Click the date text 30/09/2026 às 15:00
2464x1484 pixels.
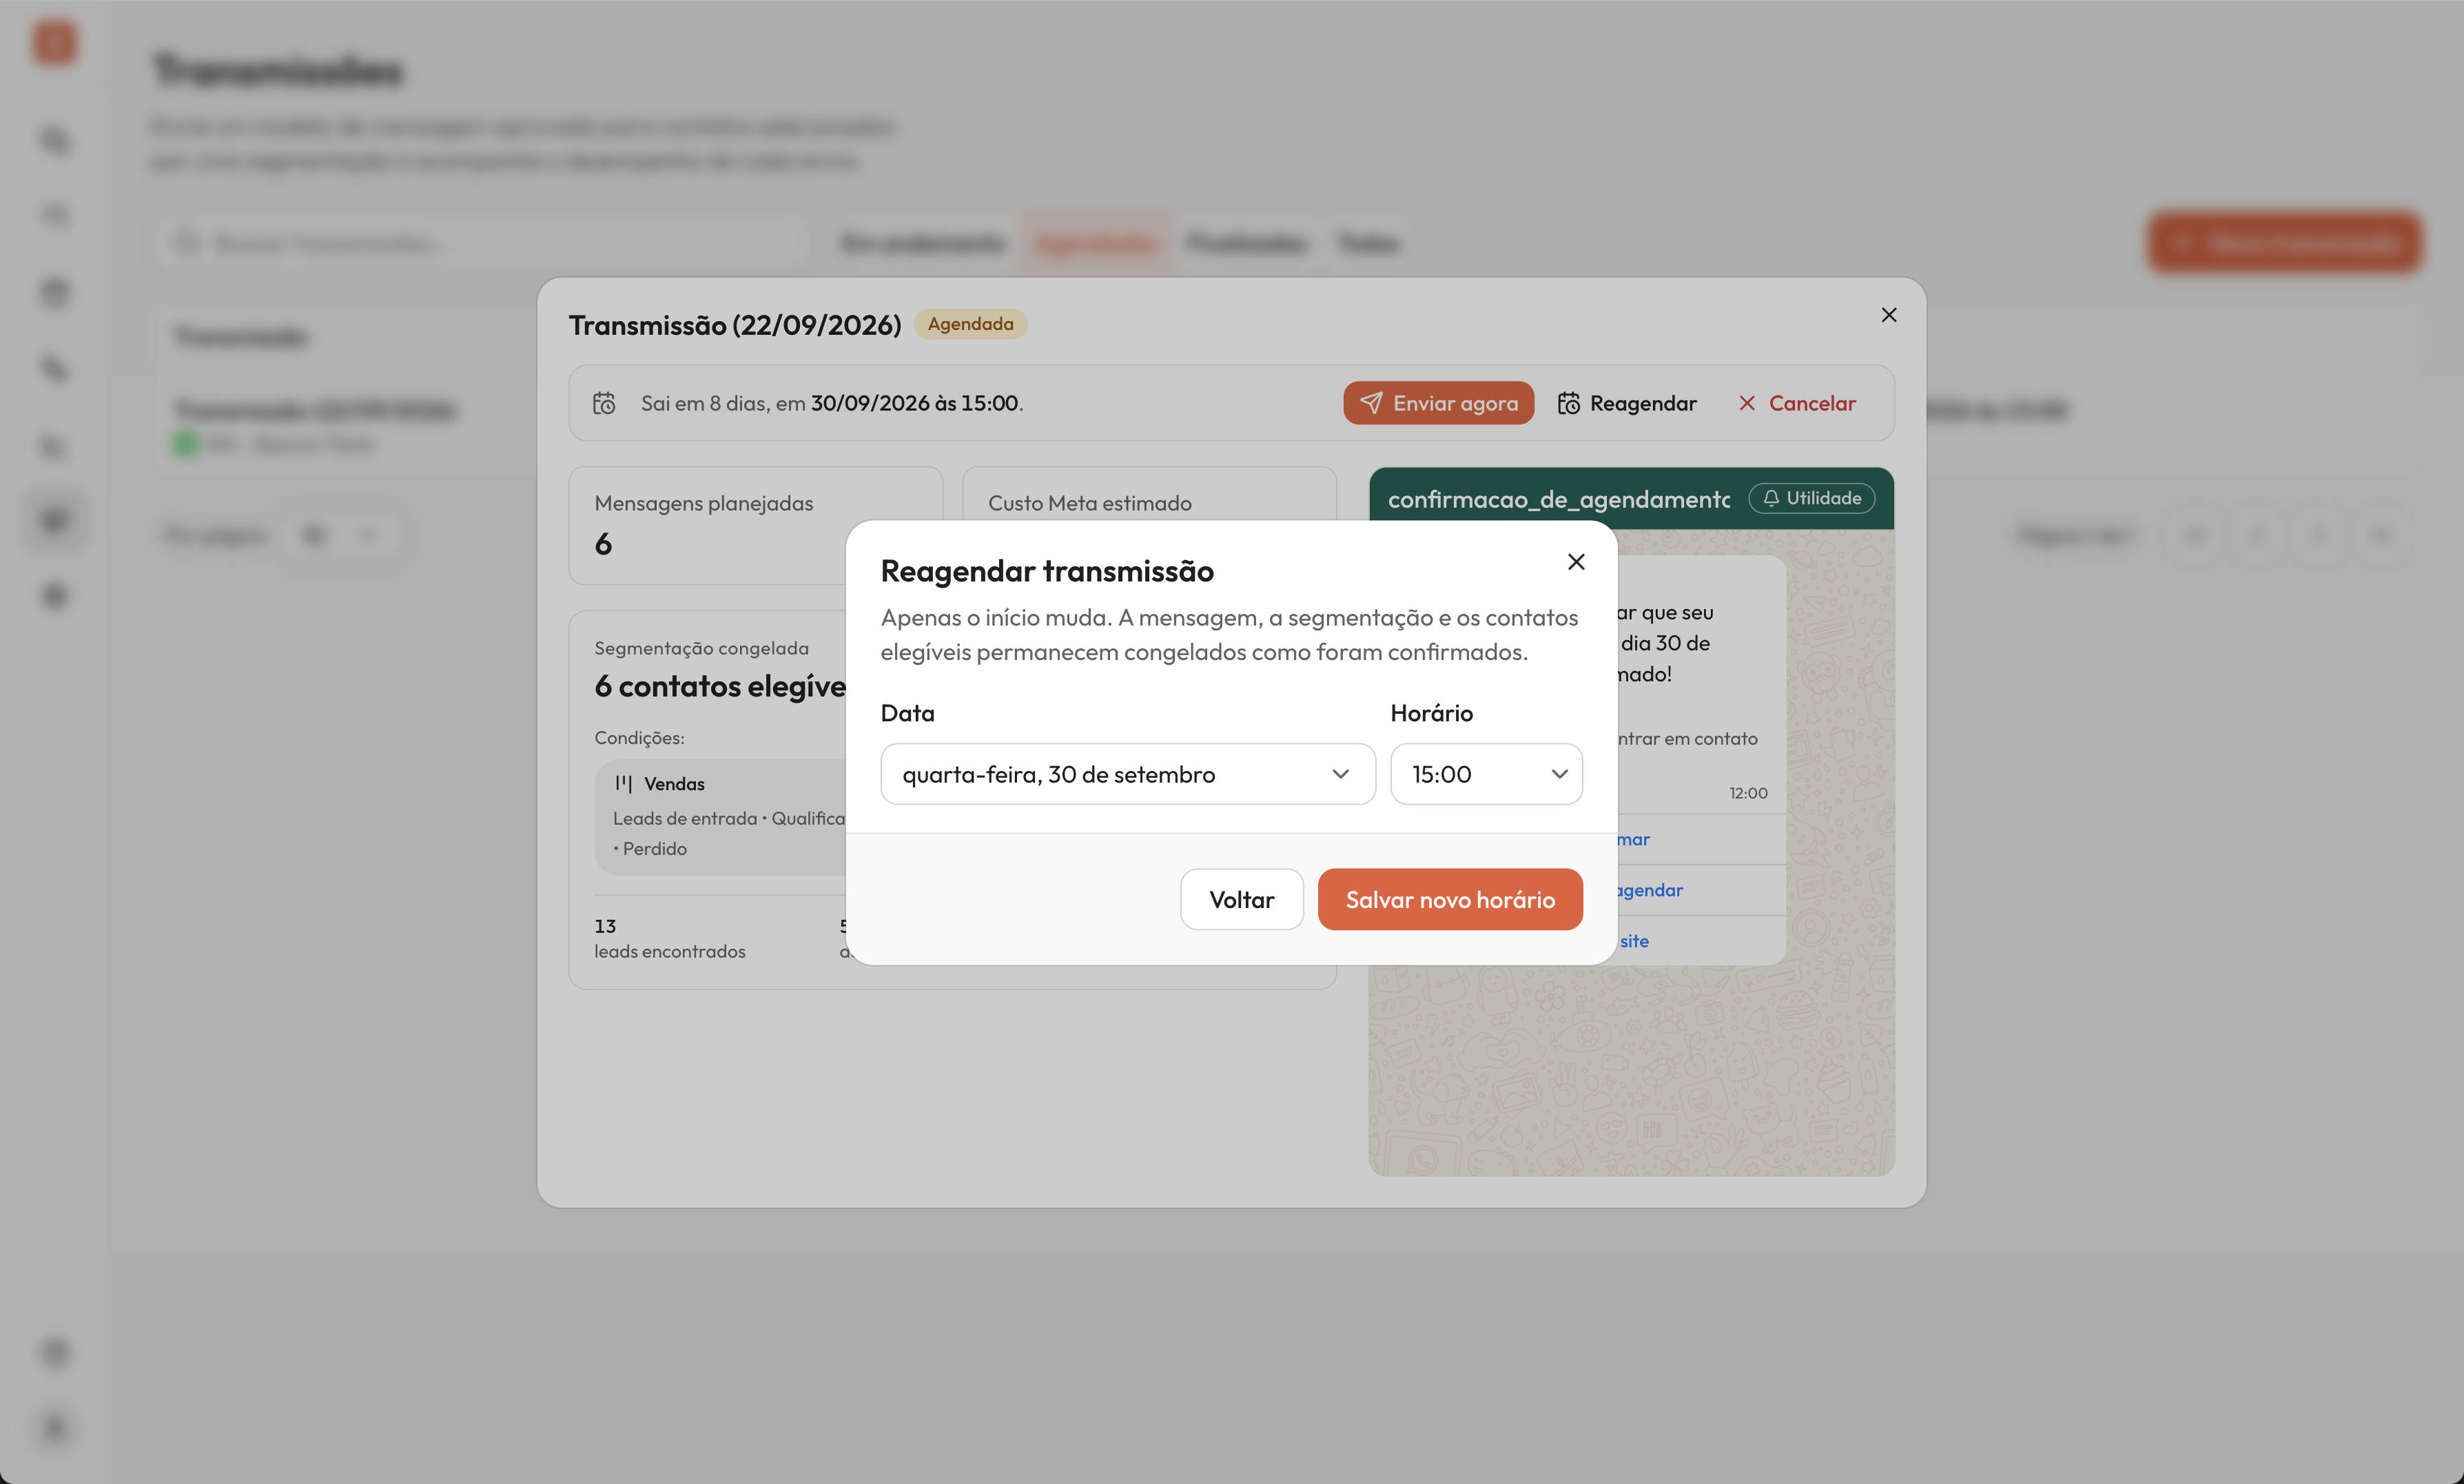915,403
